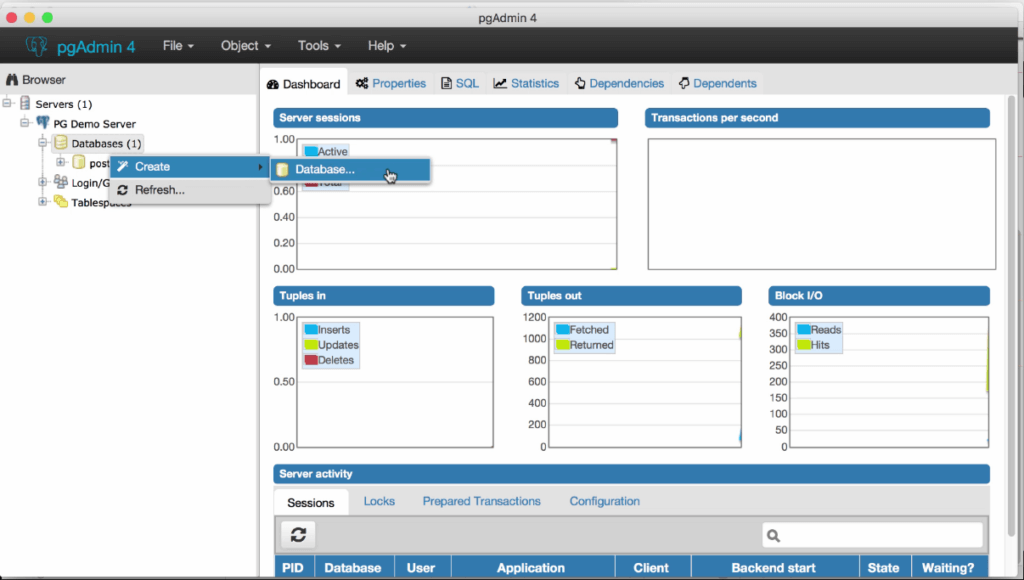This screenshot has height=580, width=1024.
Task: Click the Refresh icon in Server activity
Action: tap(297, 535)
